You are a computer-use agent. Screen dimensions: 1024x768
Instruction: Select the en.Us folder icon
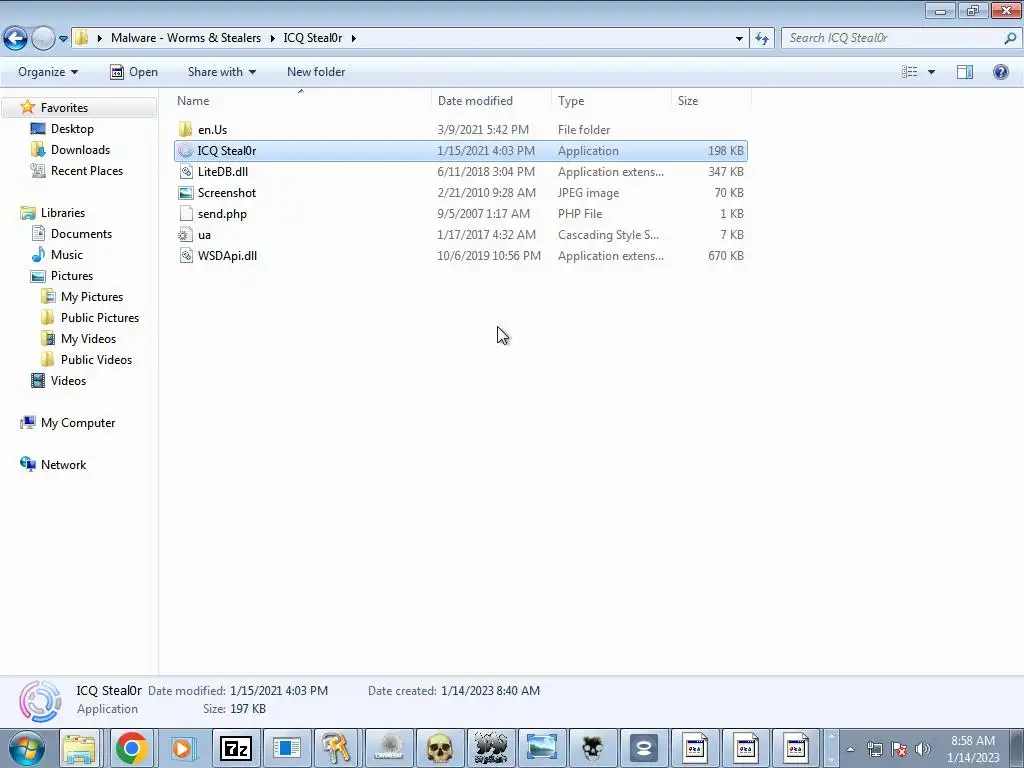(x=185, y=129)
